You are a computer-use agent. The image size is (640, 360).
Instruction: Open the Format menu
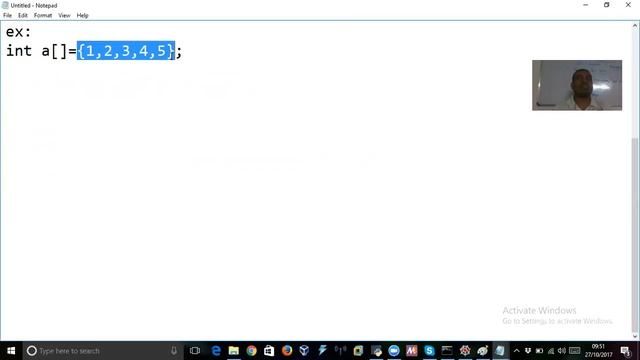point(43,16)
